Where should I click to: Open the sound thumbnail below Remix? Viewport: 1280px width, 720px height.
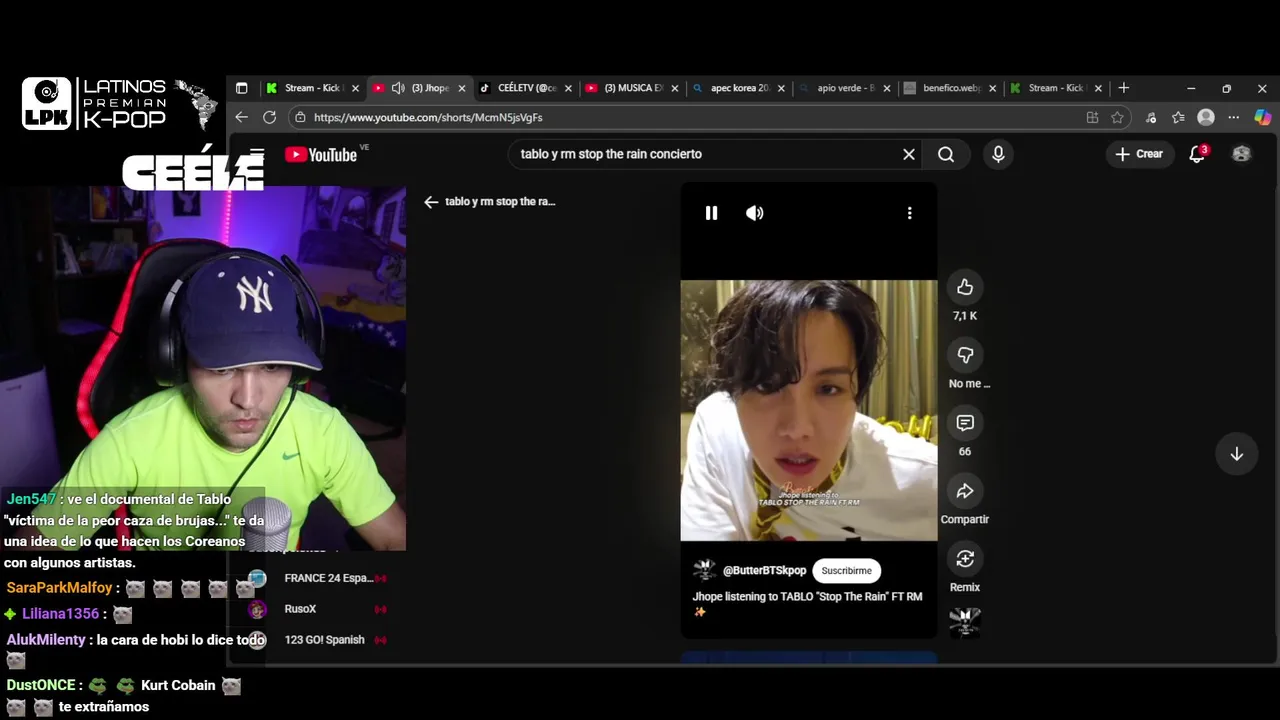point(965,622)
